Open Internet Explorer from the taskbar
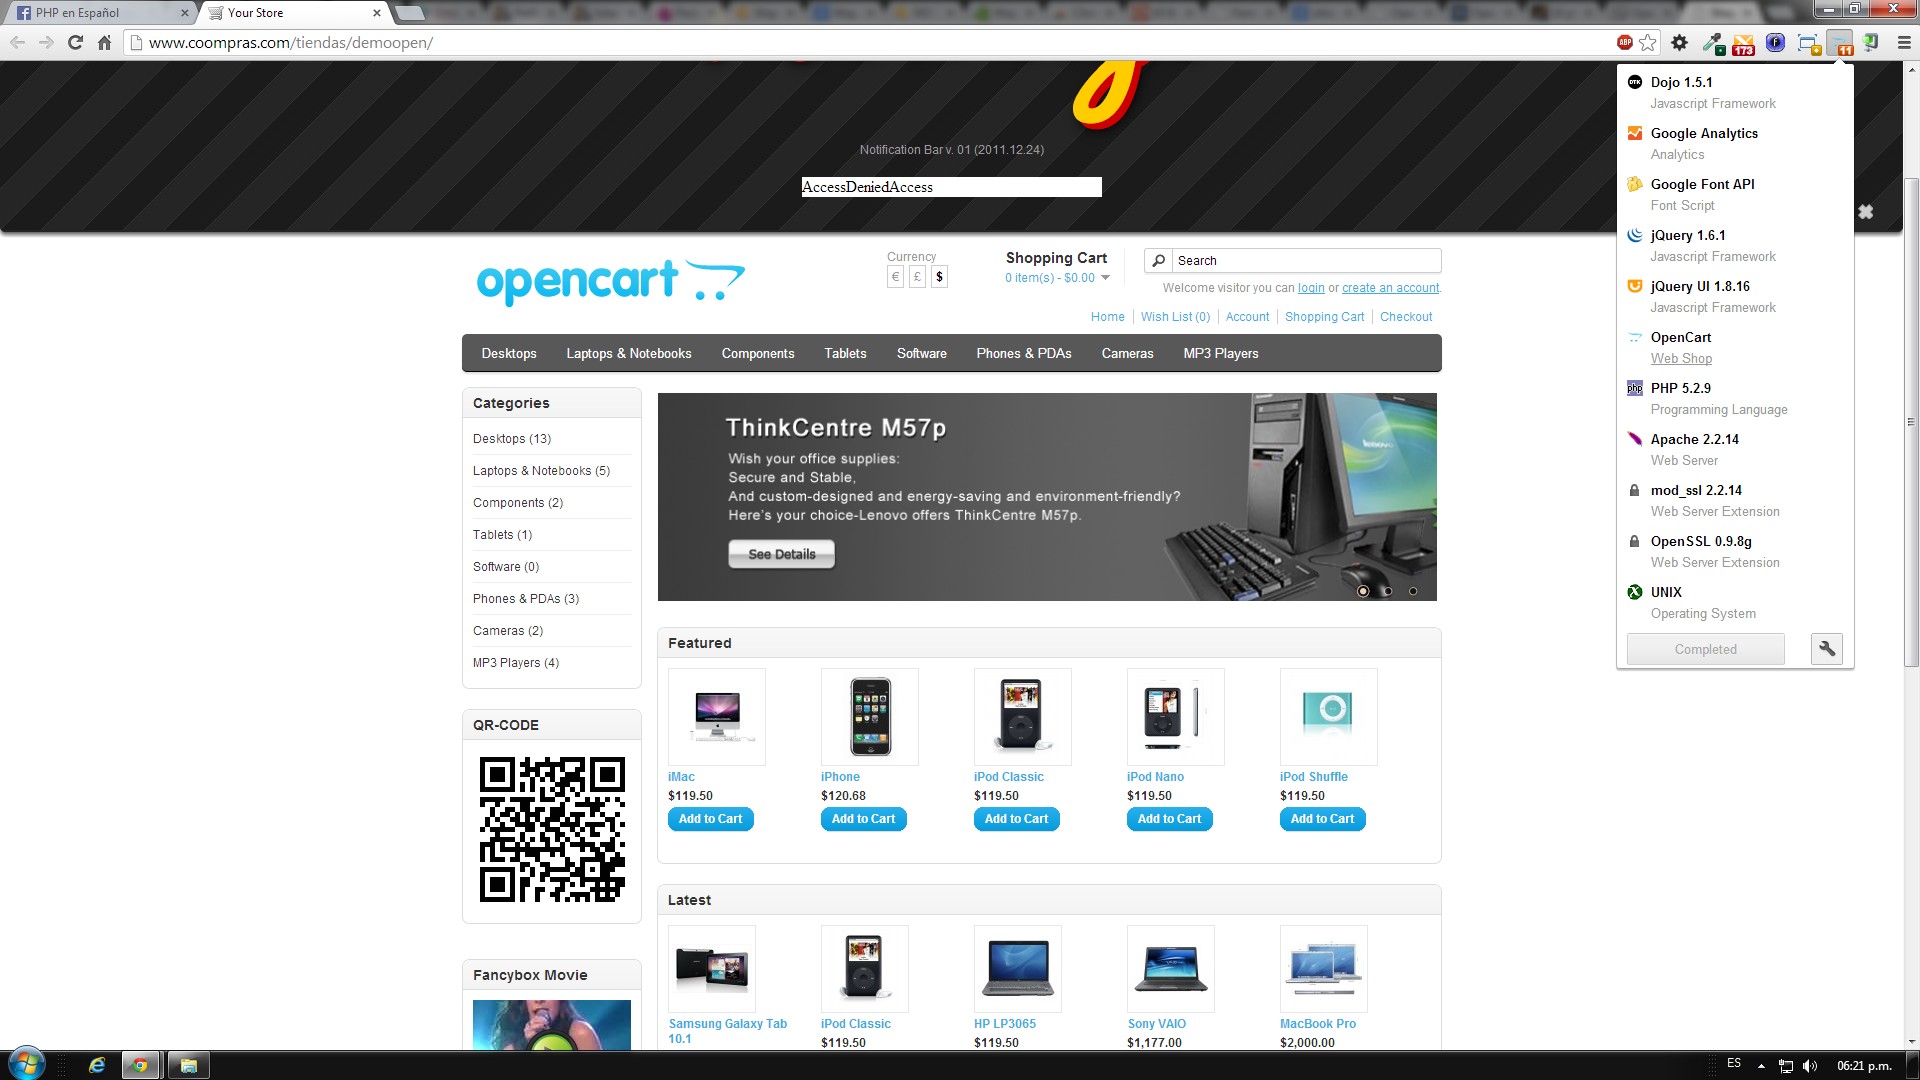Image resolution: width=1920 pixels, height=1080 pixels. click(97, 1065)
